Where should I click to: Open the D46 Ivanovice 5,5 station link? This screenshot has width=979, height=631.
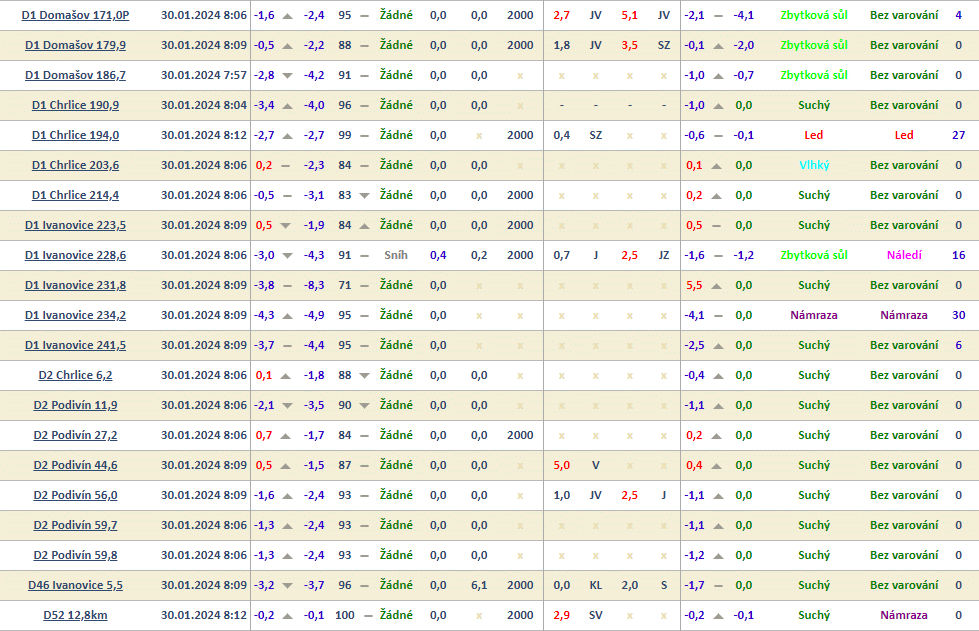pos(75,586)
